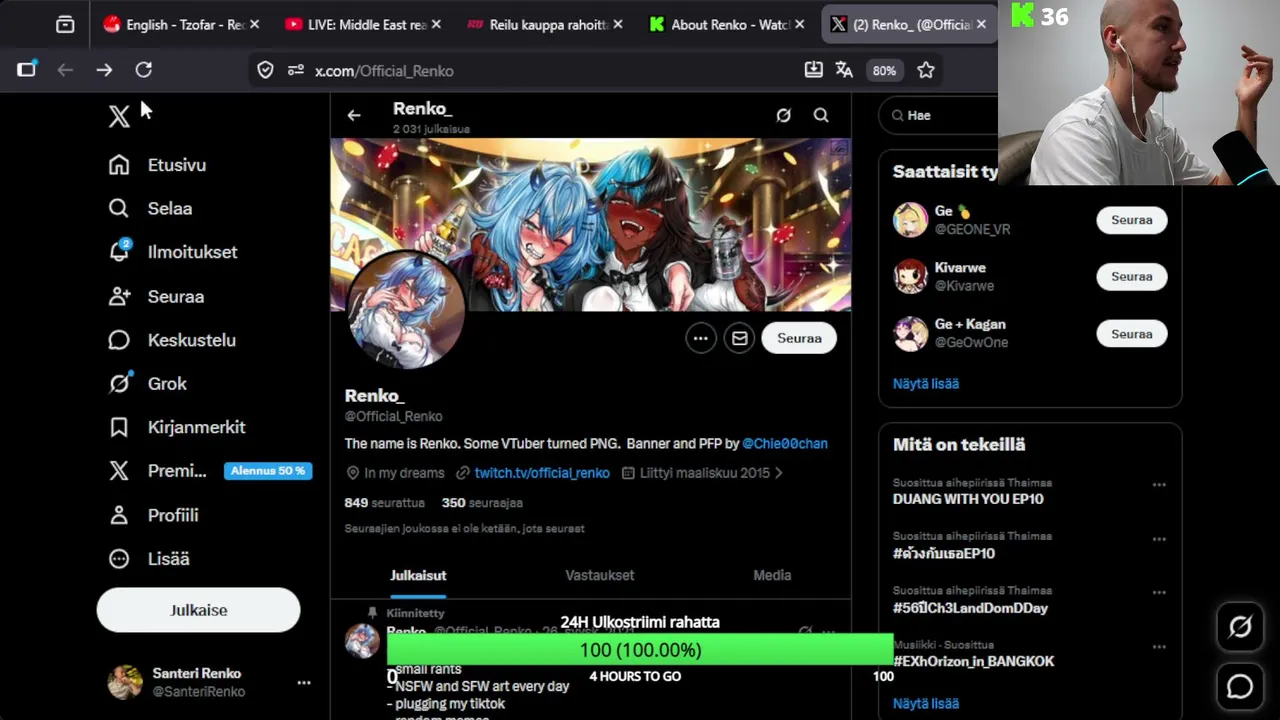This screenshot has width=1280, height=720.
Task: Translate page with translate icon
Action: click(845, 70)
